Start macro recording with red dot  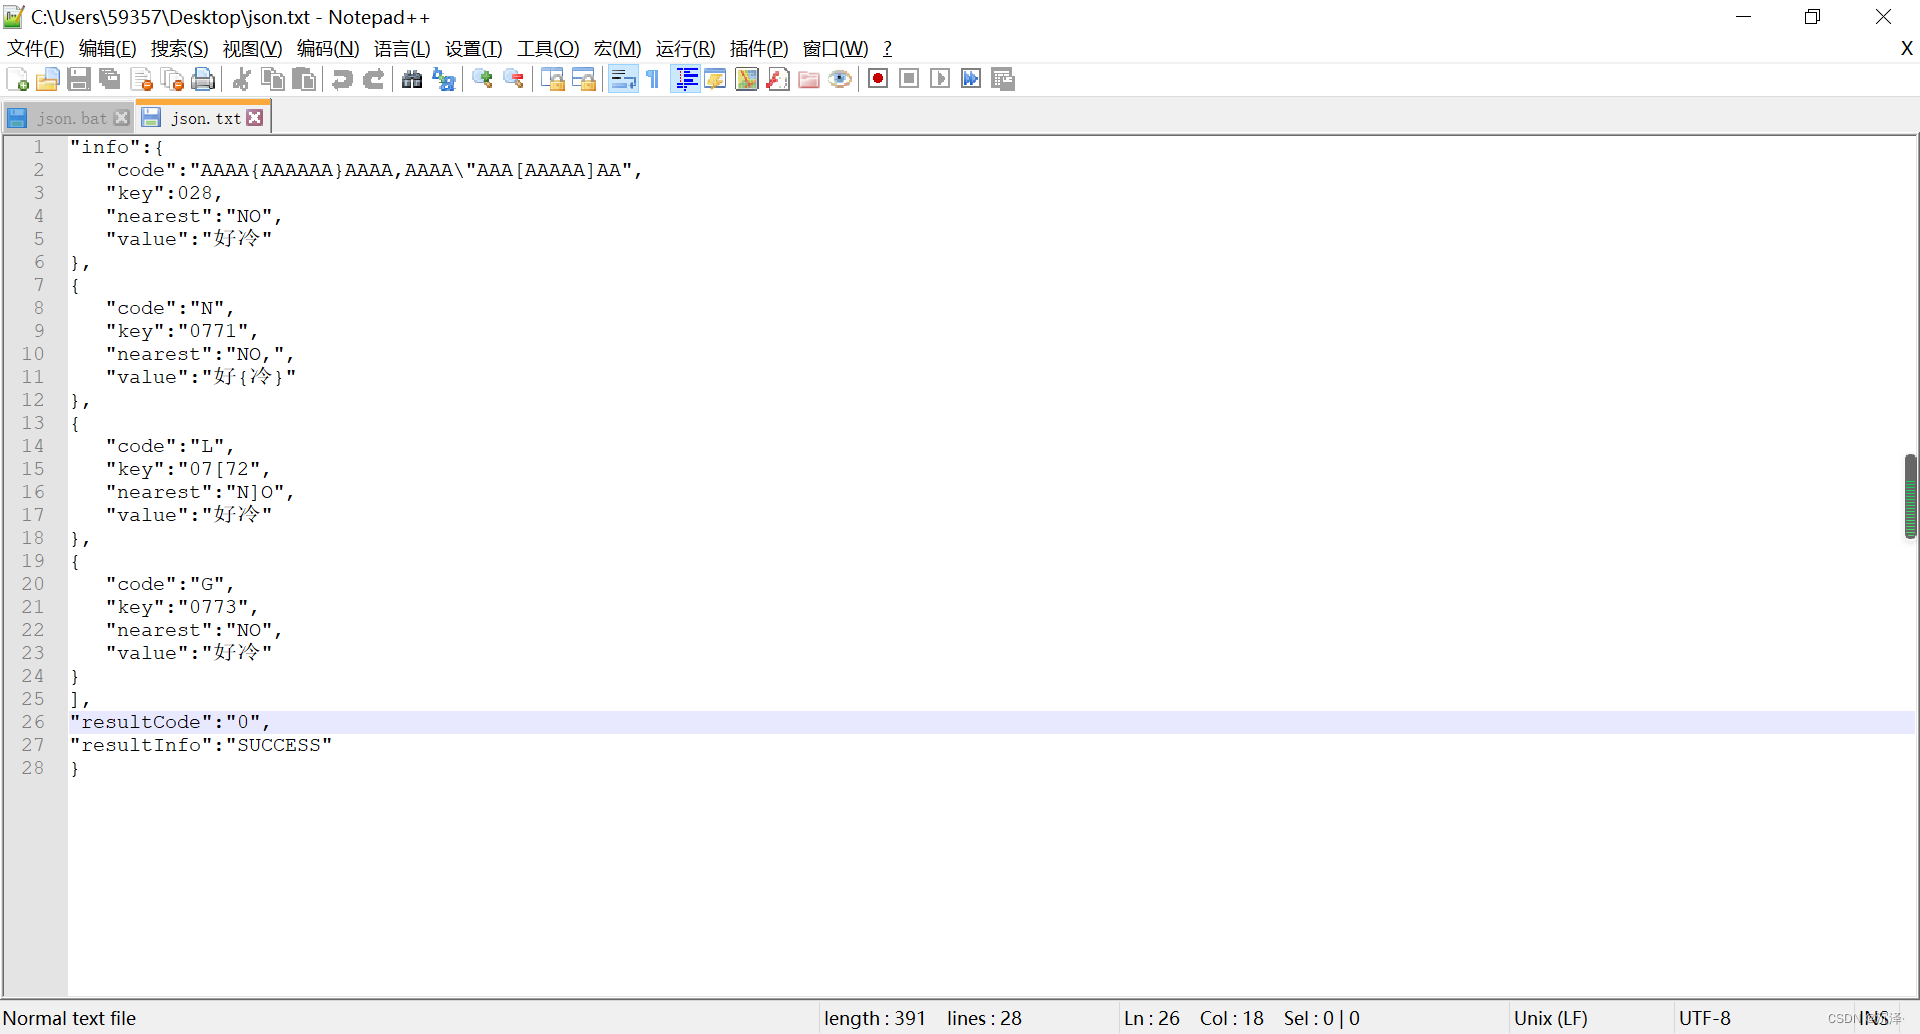tap(878, 79)
